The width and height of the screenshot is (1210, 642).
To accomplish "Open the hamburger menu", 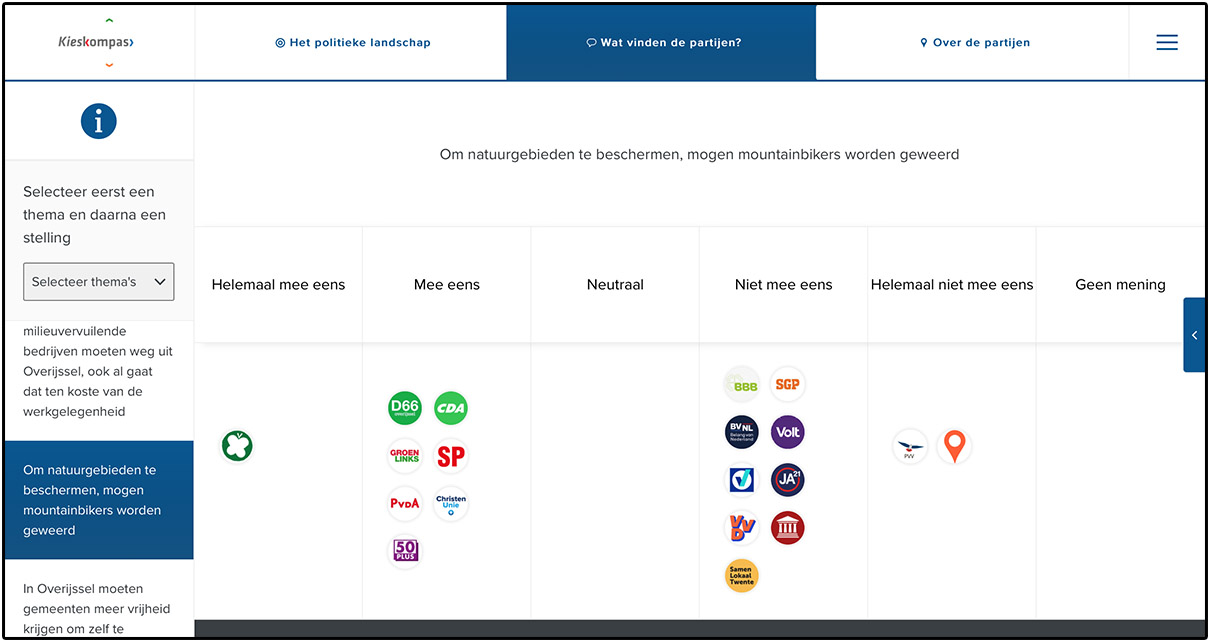I will (1167, 42).
